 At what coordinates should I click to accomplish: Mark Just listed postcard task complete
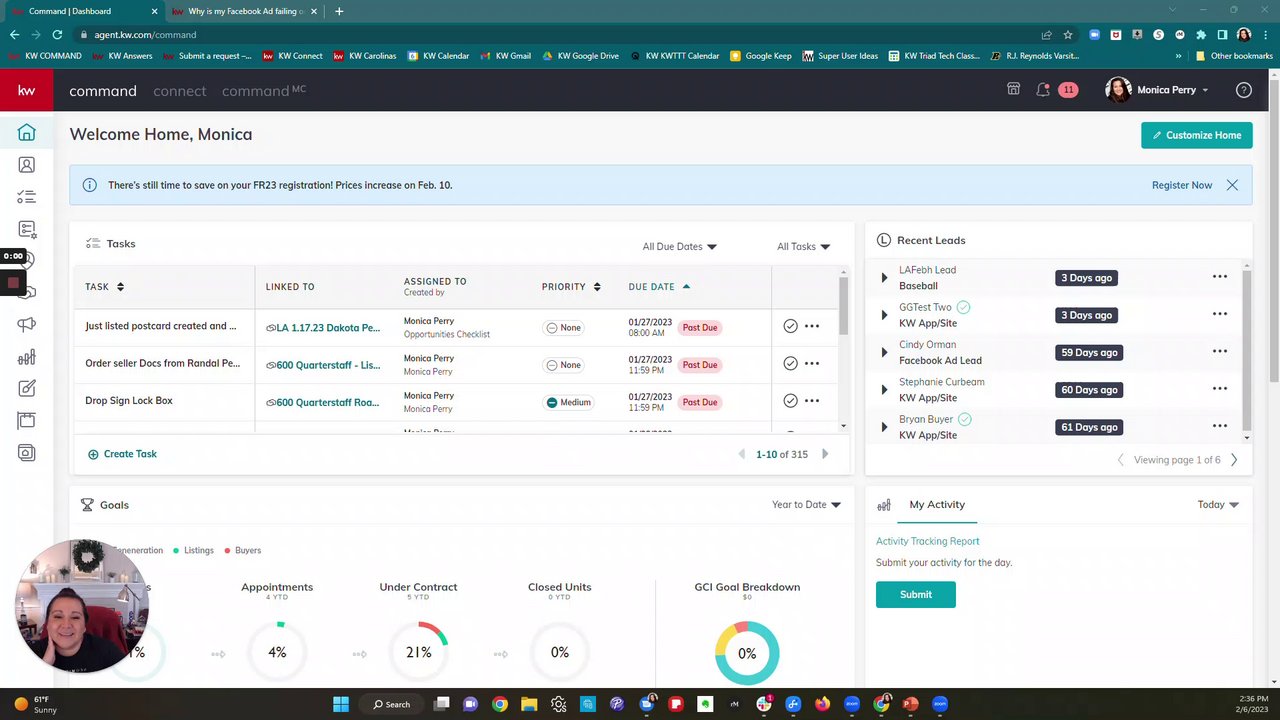790,326
